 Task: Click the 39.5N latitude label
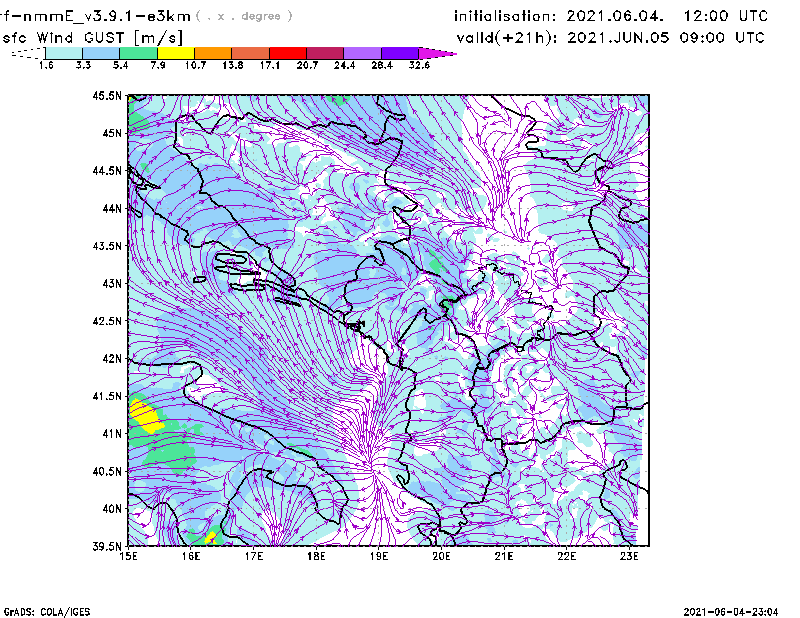pos(107,546)
